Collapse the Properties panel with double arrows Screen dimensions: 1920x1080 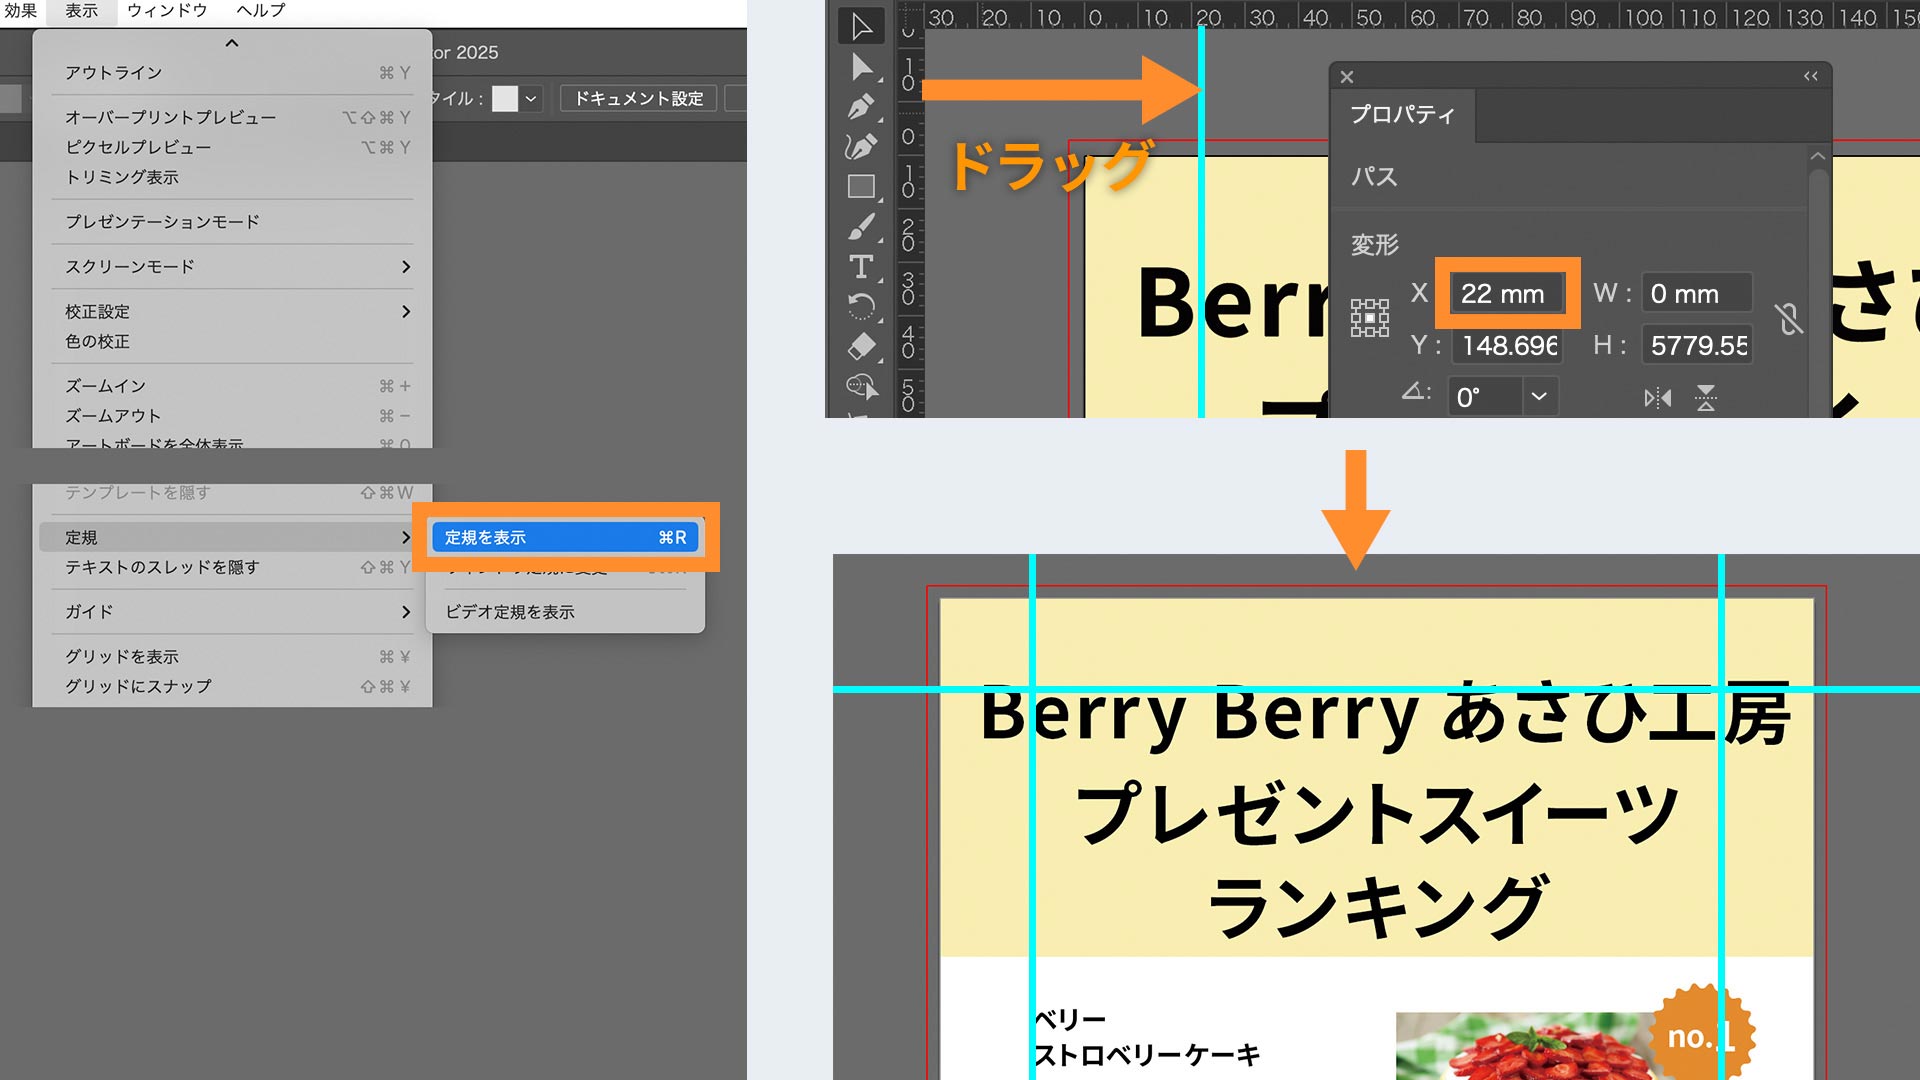coord(1810,77)
